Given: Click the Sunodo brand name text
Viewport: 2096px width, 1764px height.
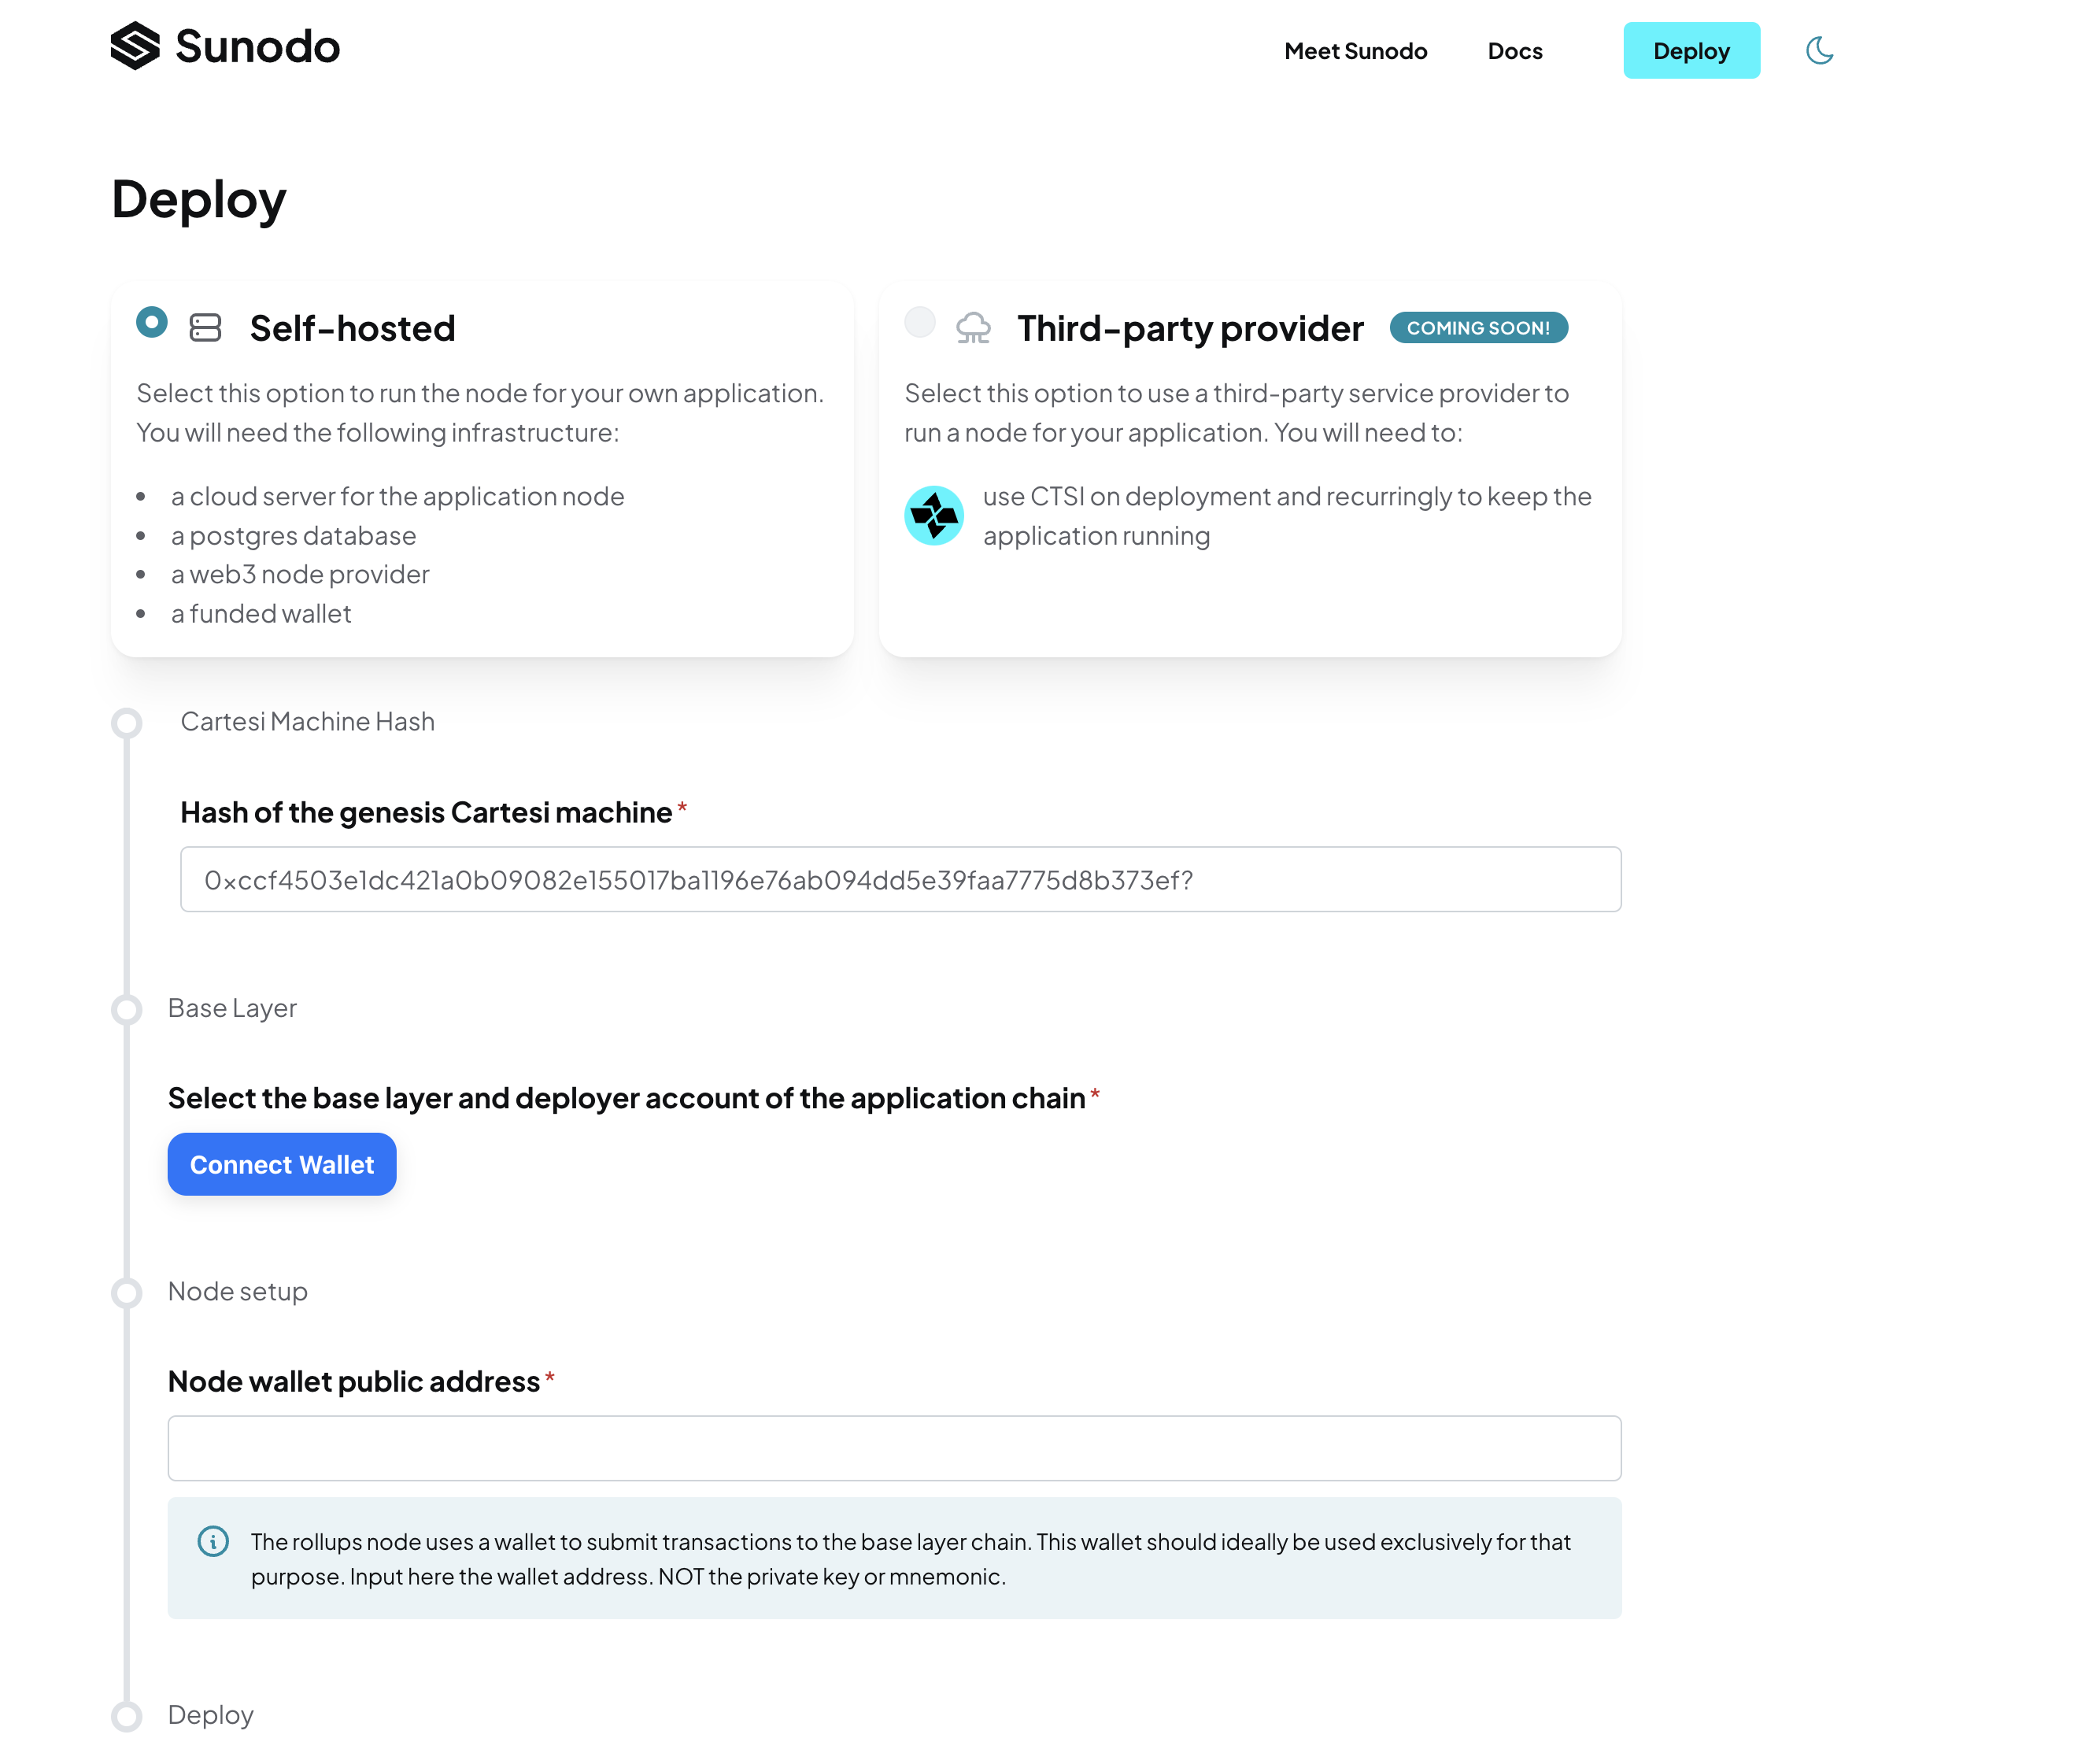Looking at the screenshot, I should click(258, 47).
